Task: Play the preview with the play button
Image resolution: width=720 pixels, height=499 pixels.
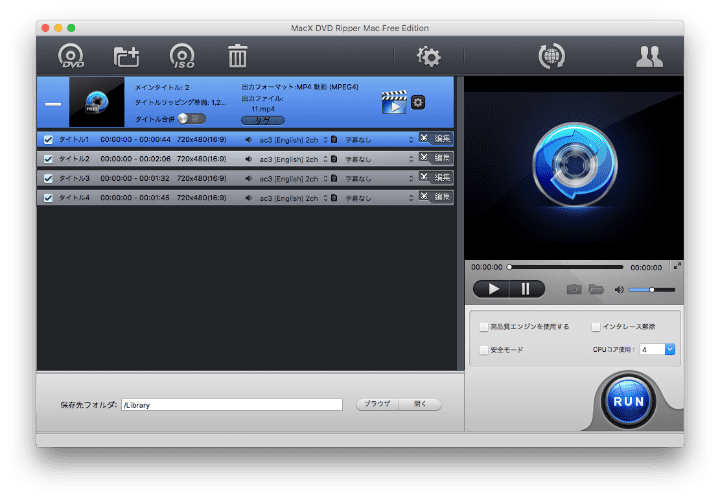Action: (x=493, y=289)
